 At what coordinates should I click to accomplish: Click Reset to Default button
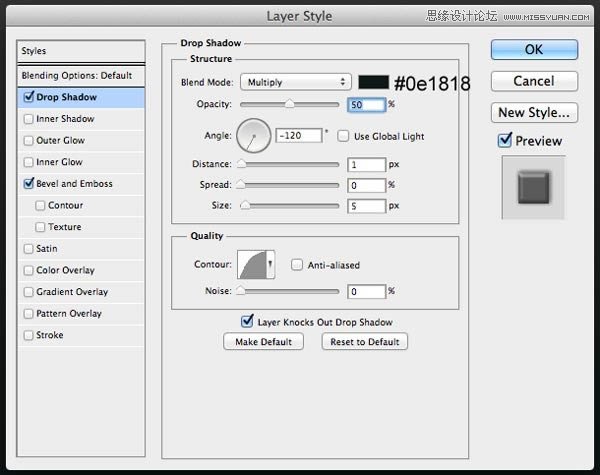click(364, 342)
